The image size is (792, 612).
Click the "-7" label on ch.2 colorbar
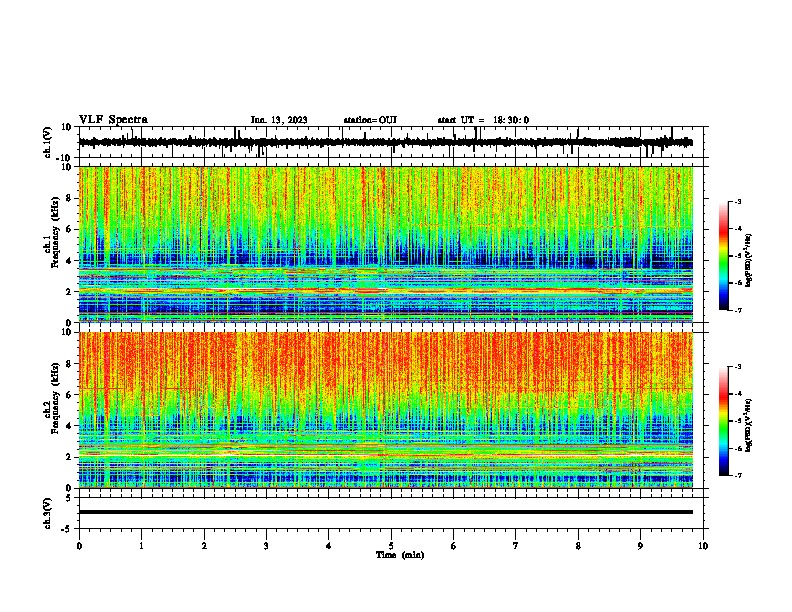738,475
